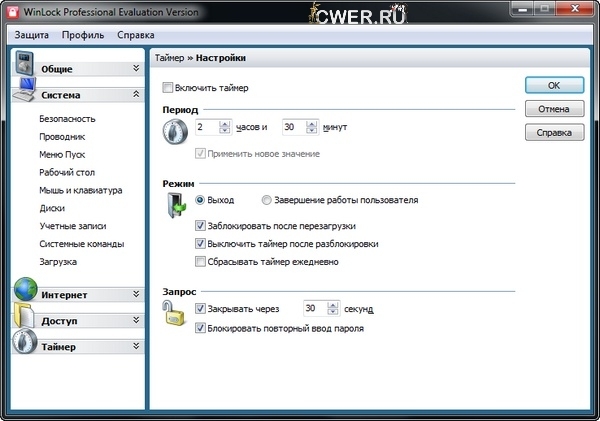Viewport: 600px width, 421px height.
Task: Click the padlock icon under Запрос
Action: 176,316
